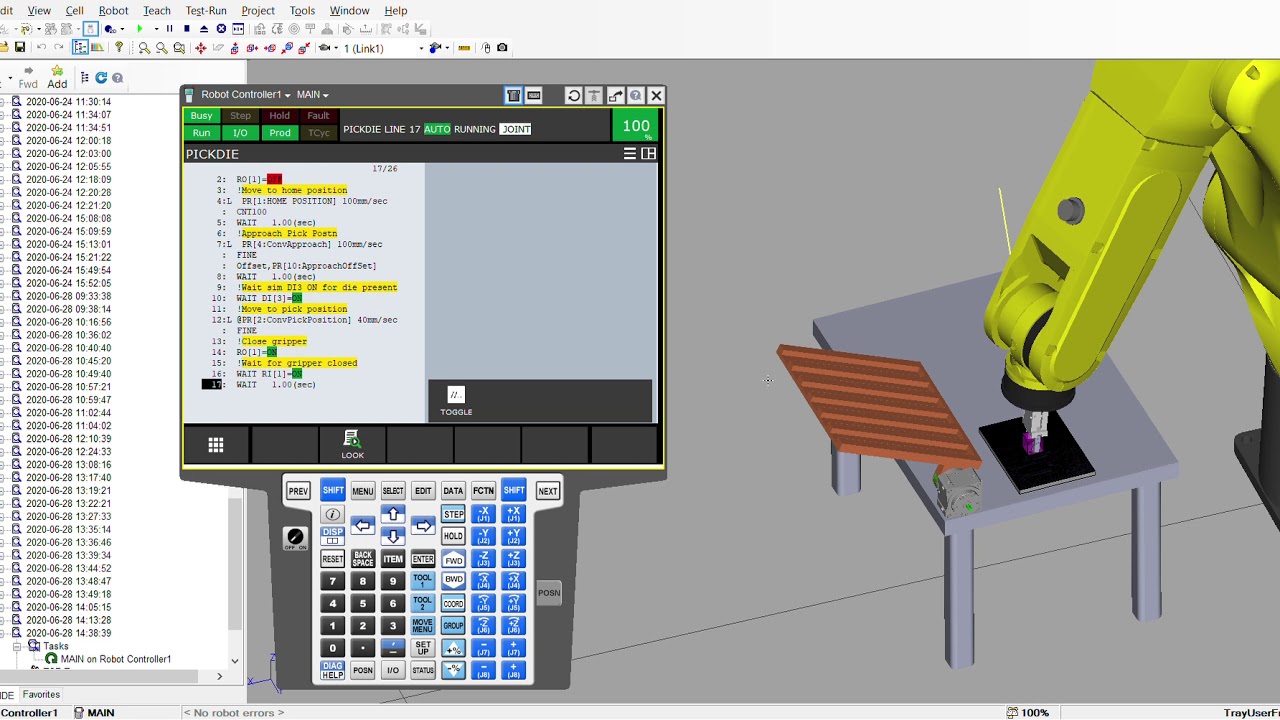Open the Robot Controller1 dropdown
Viewport: 1280px width, 720px height.
click(246, 95)
